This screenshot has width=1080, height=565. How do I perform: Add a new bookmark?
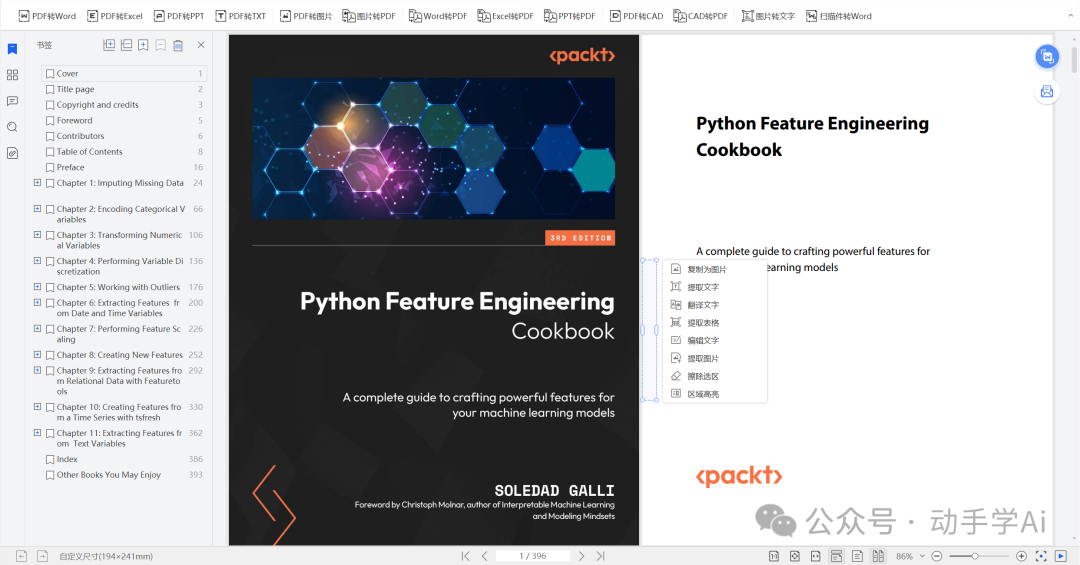143,45
